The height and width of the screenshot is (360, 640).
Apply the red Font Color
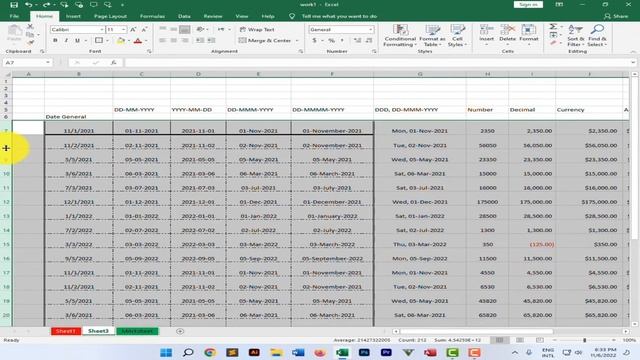(138, 40)
